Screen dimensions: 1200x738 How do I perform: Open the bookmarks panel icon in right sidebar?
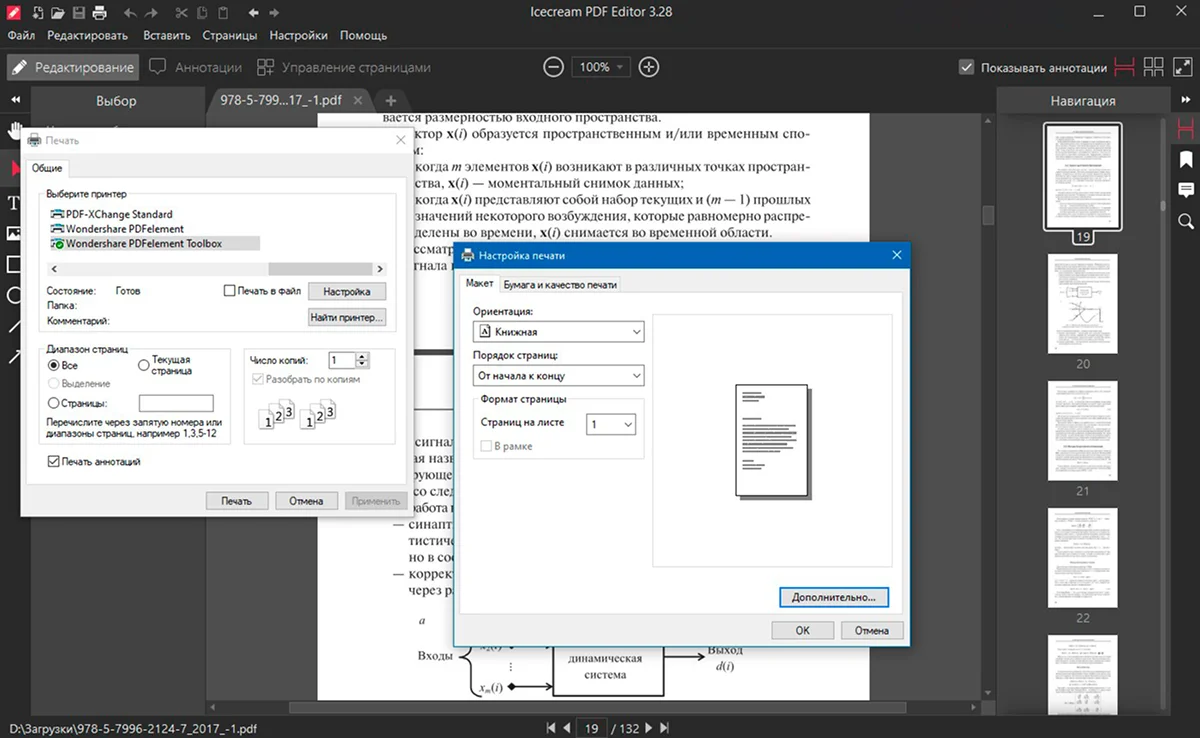click(1186, 159)
